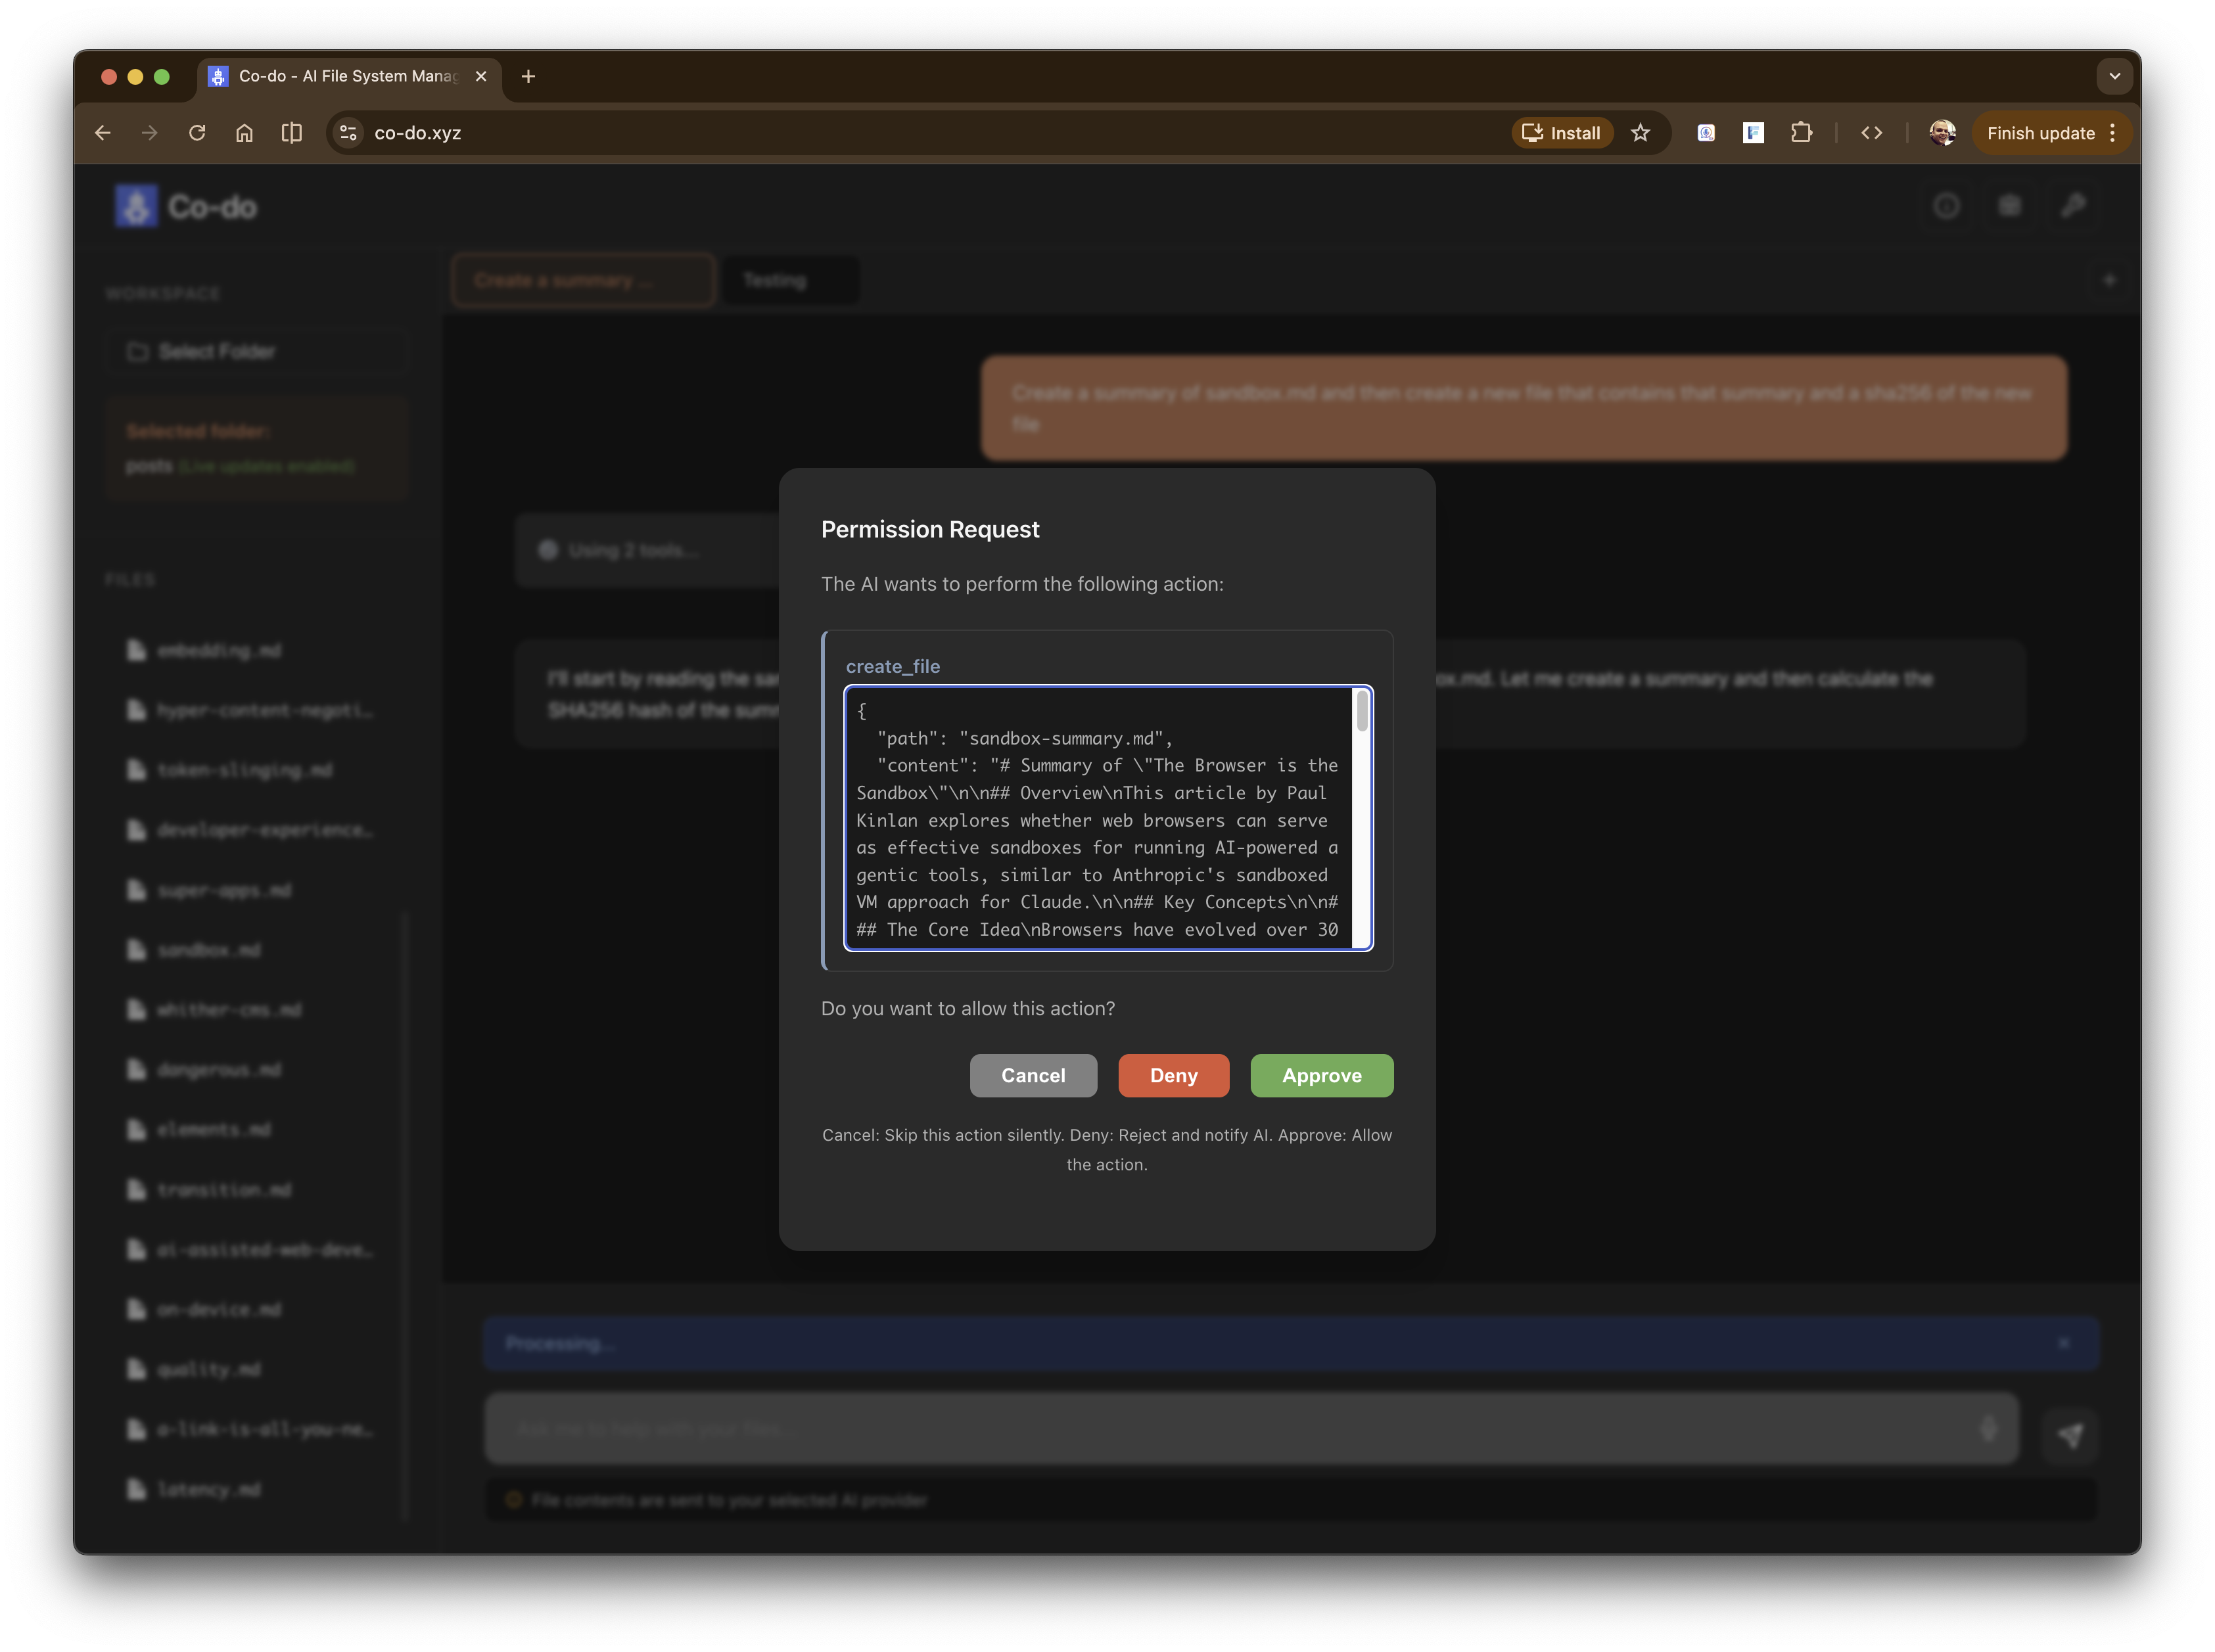The height and width of the screenshot is (1652, 2215).
Task: Open Chrome menu three dots
Action: [2113, 133]
